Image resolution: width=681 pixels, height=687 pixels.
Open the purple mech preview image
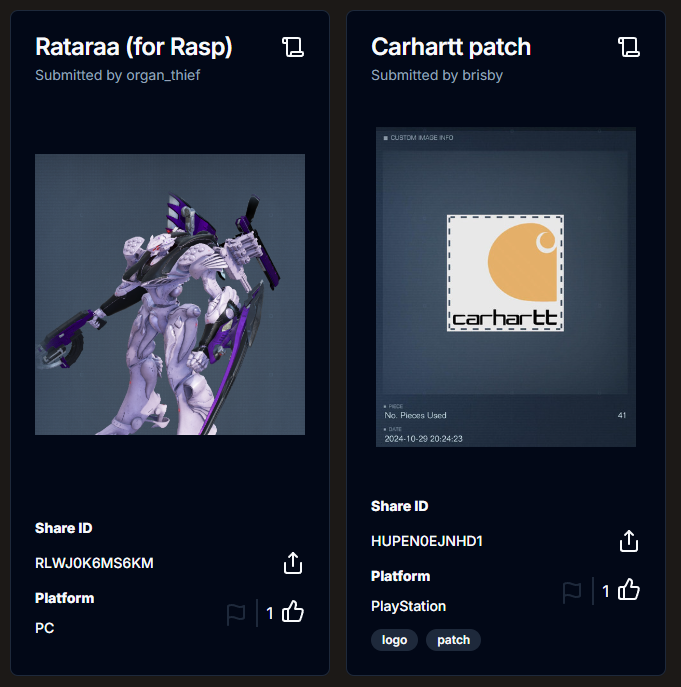coord(170,294)
